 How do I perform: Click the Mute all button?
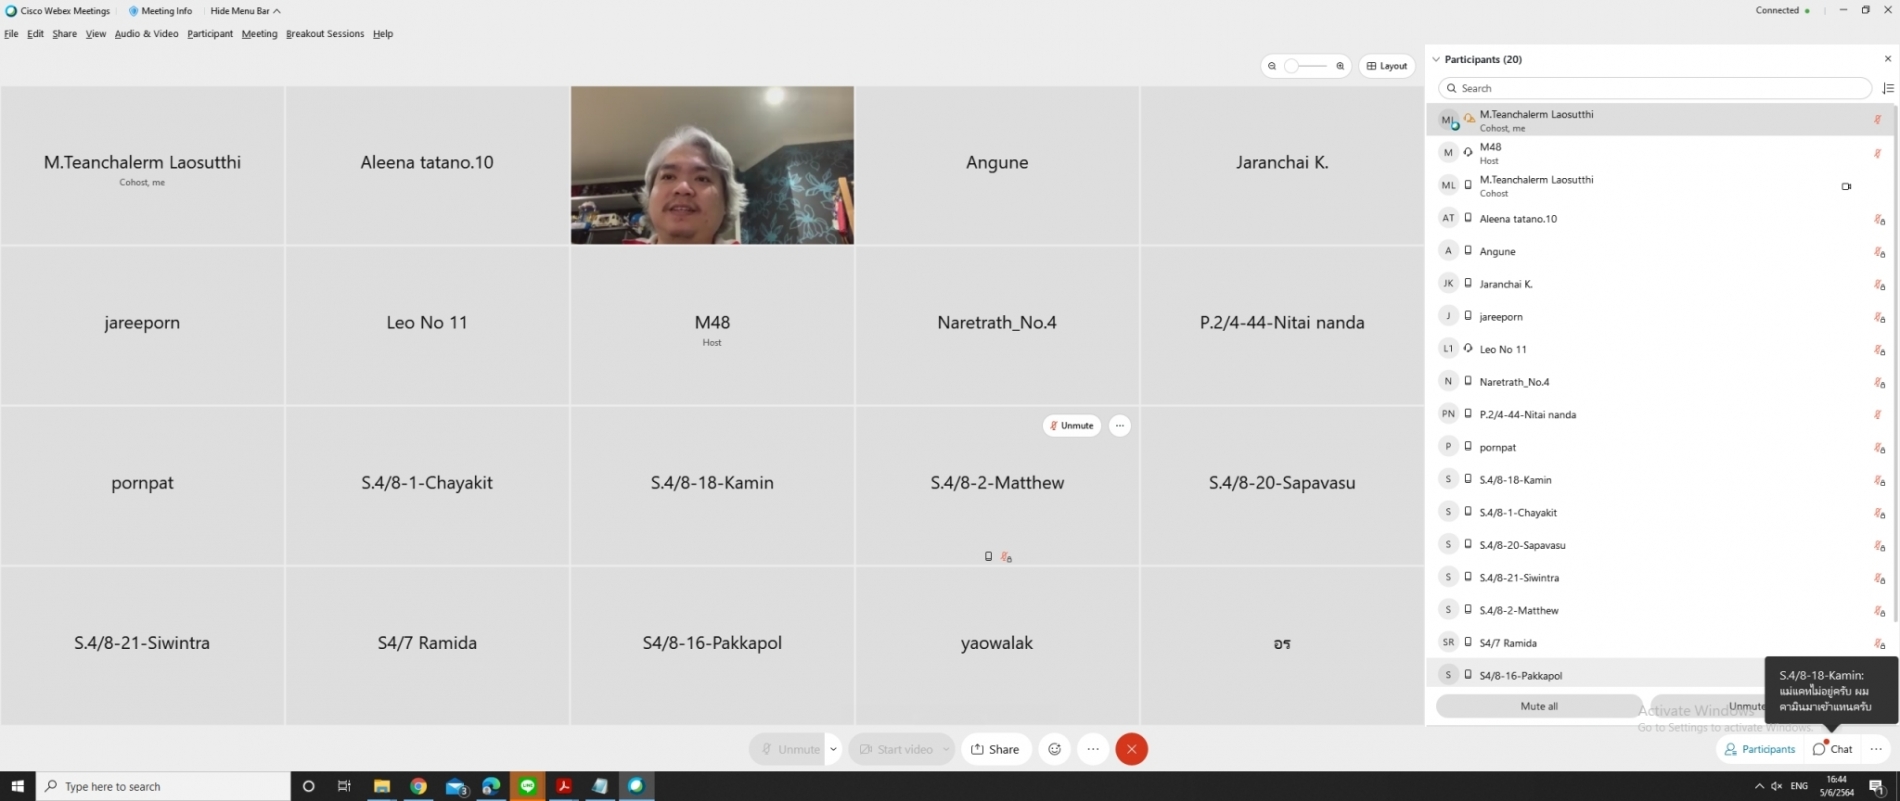click(x=1539, y=706)
